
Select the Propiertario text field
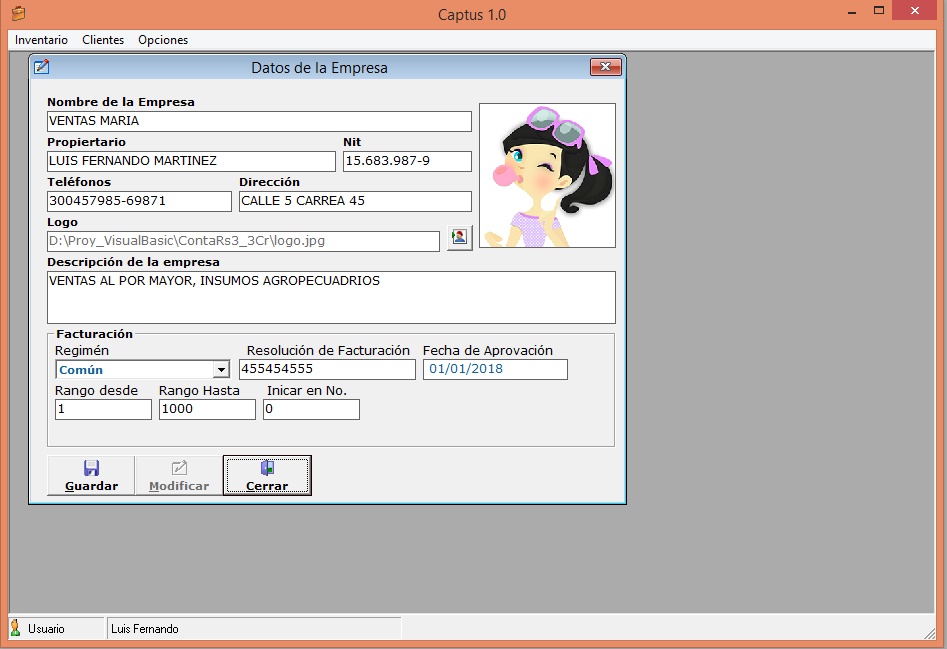point(191,161)
